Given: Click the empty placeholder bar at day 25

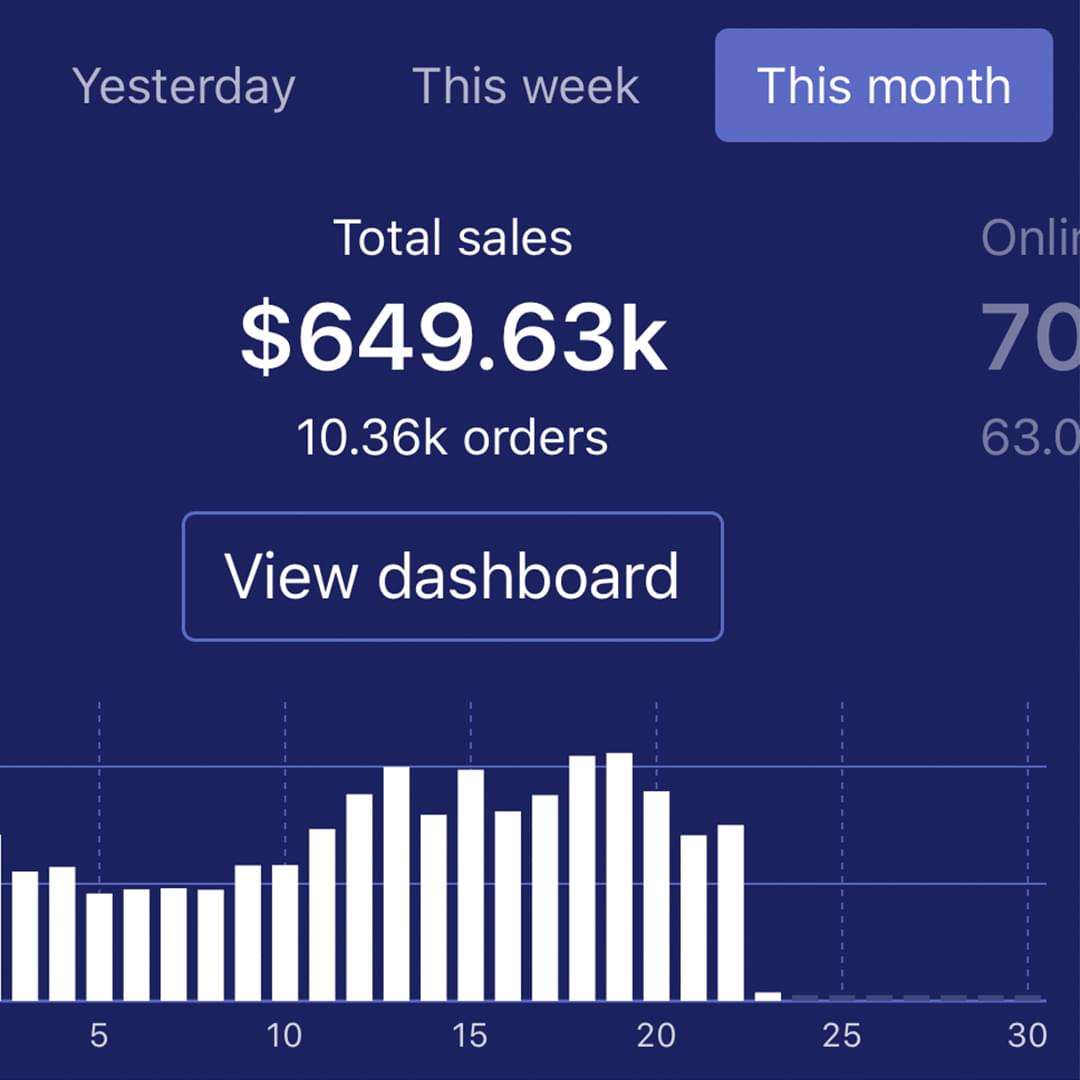Looking at the screenshot, I should tap(842, 998).
